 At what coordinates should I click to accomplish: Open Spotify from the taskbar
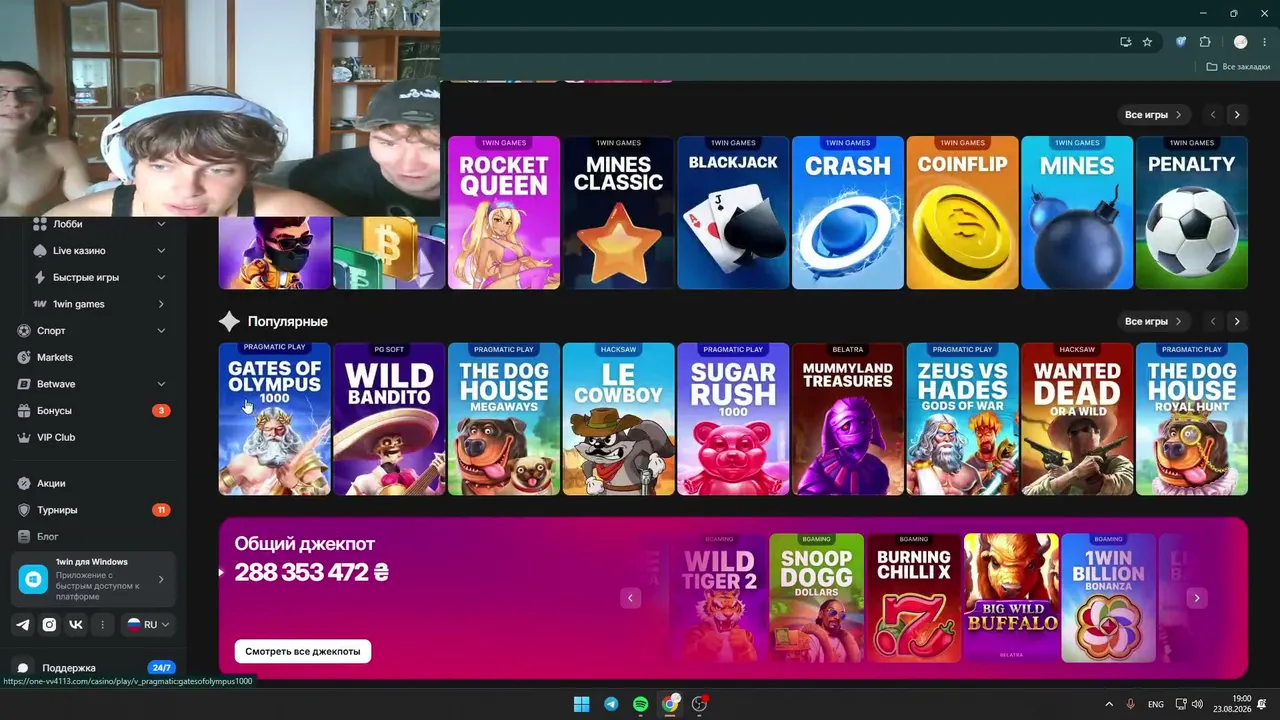[x=641, y=704]
